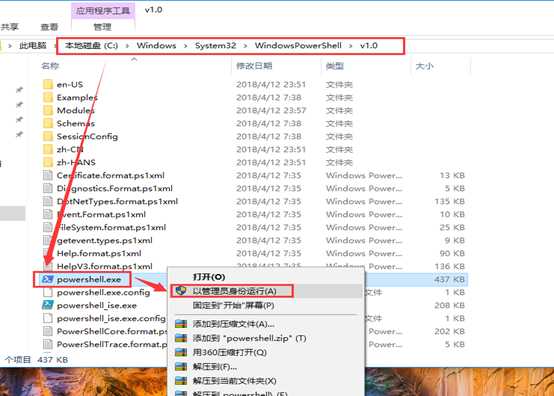
Task: Click the powershell.exe.config file icon
Action: point(47,292)
